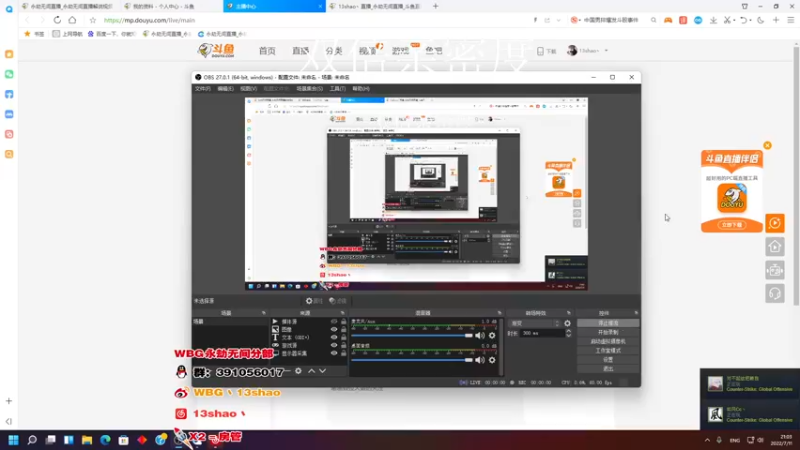Open the 文件(F) menu in OBS

pos(203,89)
